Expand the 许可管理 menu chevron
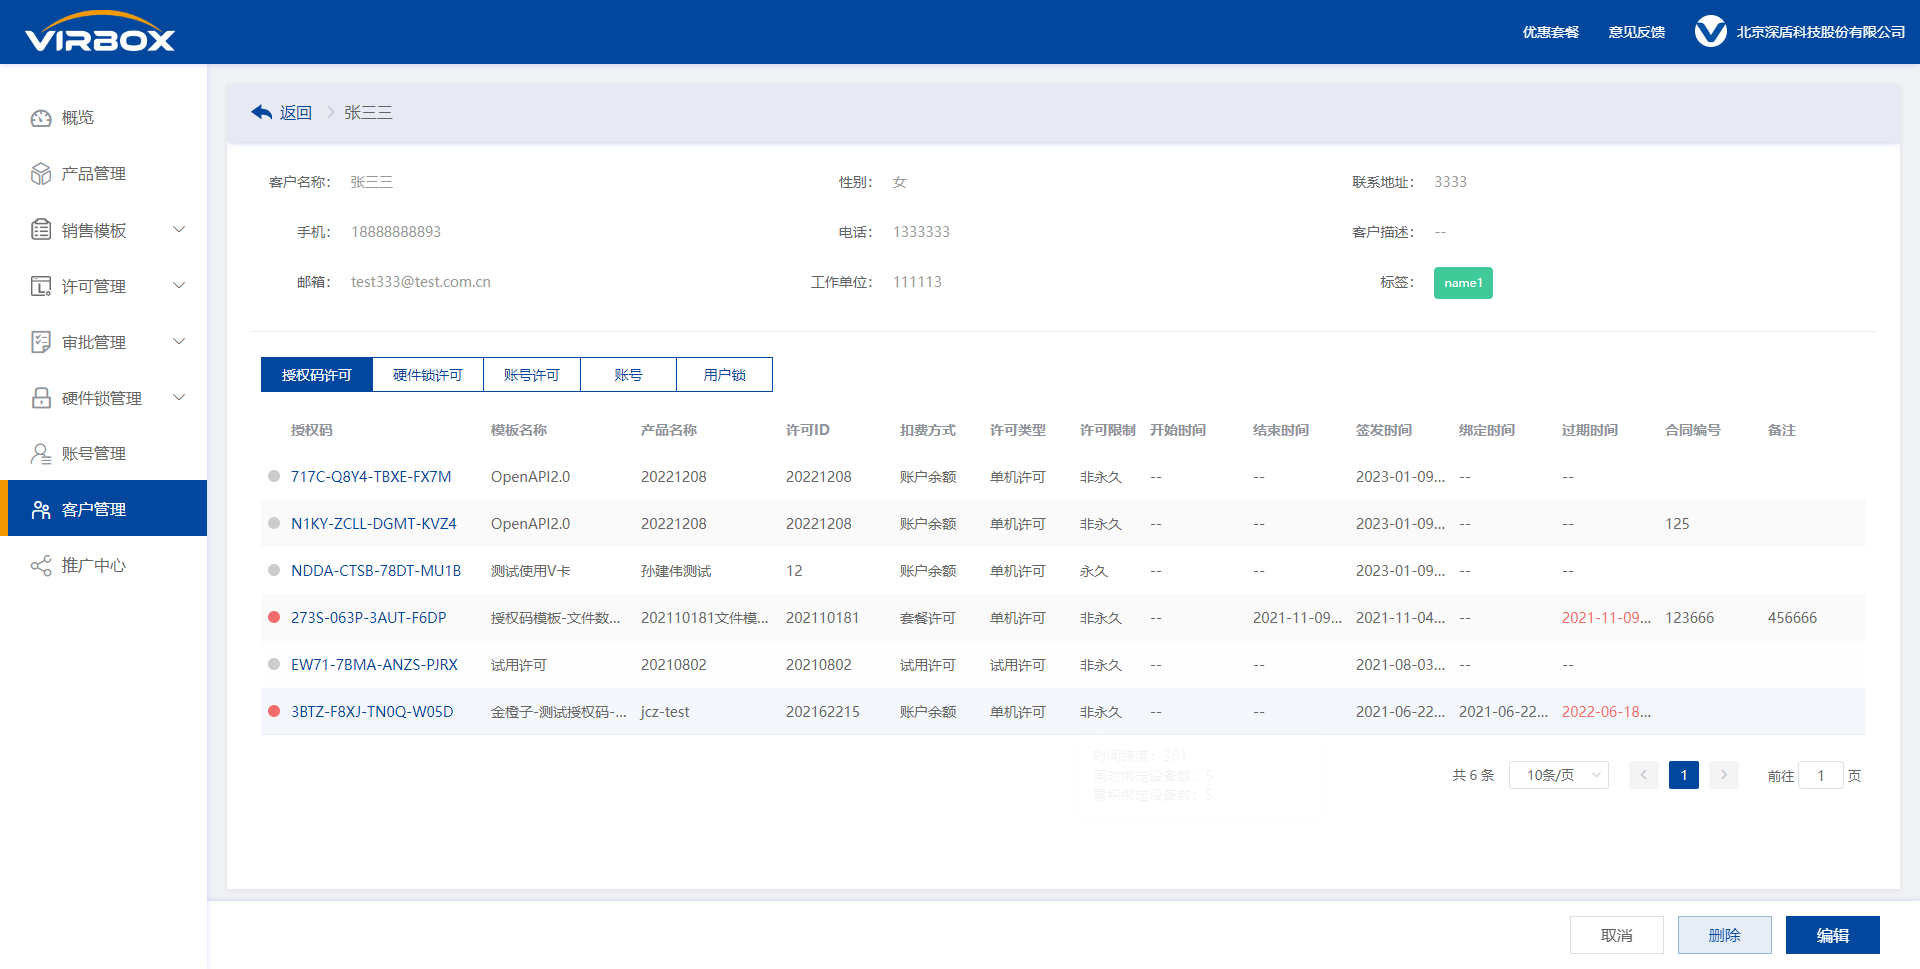 (x=179, y=286)
